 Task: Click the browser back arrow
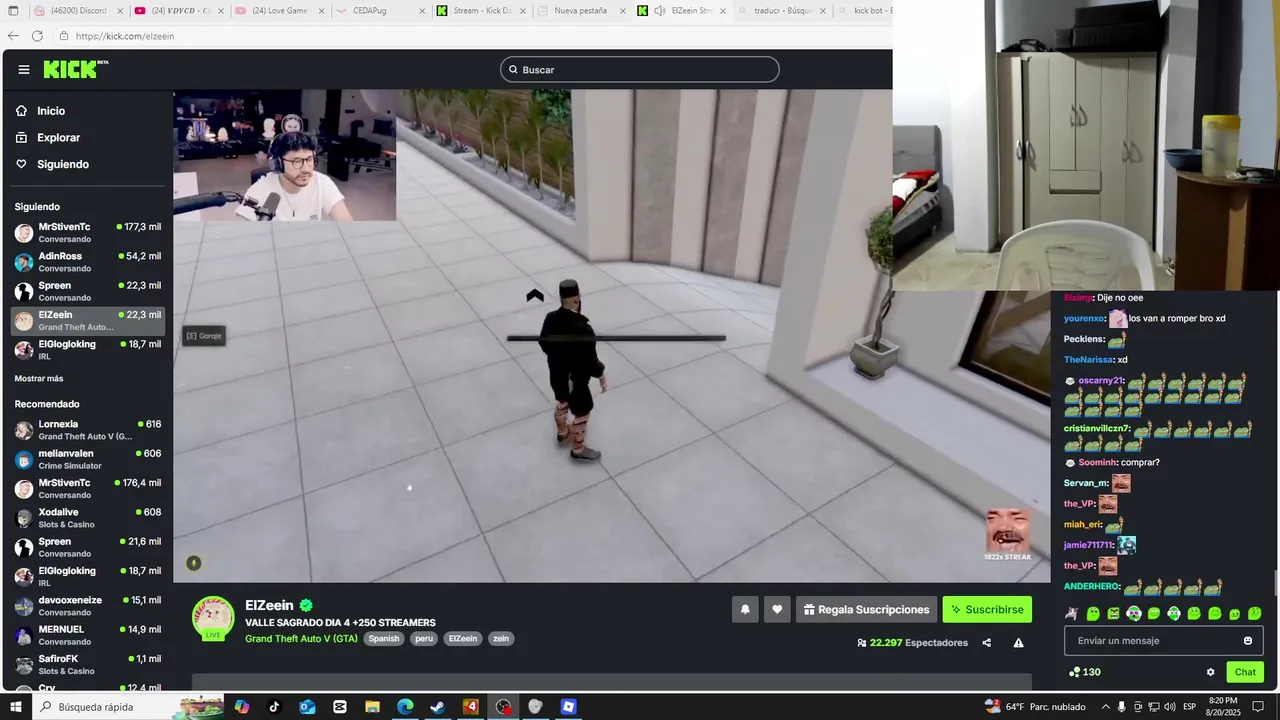tap(13, 36)
